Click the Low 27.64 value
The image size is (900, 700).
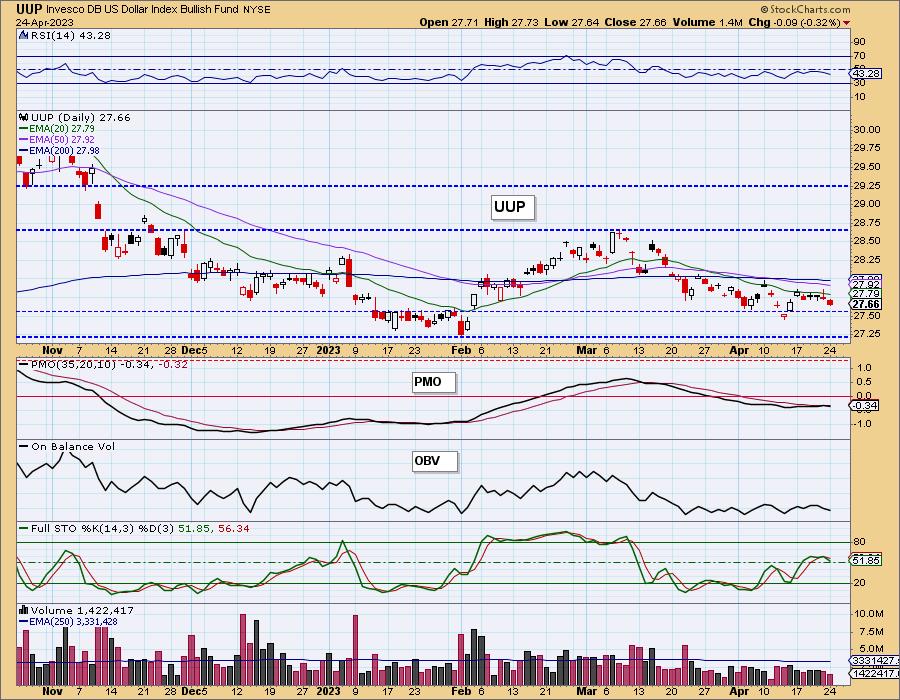pyautogui.click(x=572, y=22)
